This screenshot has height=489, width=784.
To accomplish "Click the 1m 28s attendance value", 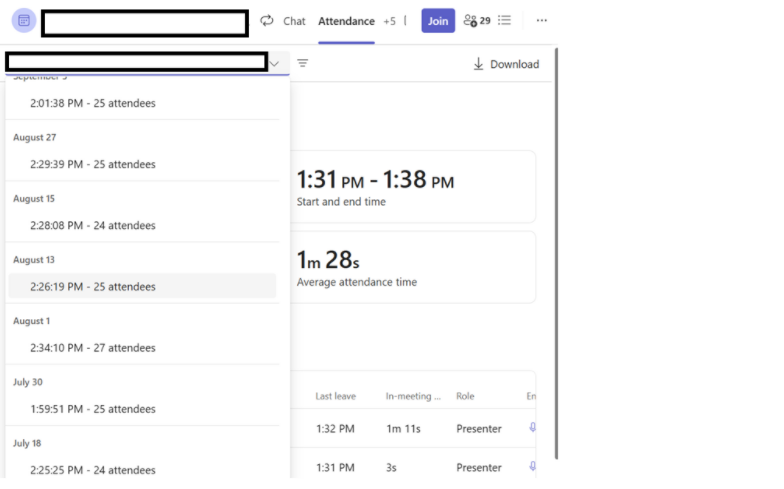I will (x=328, y=260).
